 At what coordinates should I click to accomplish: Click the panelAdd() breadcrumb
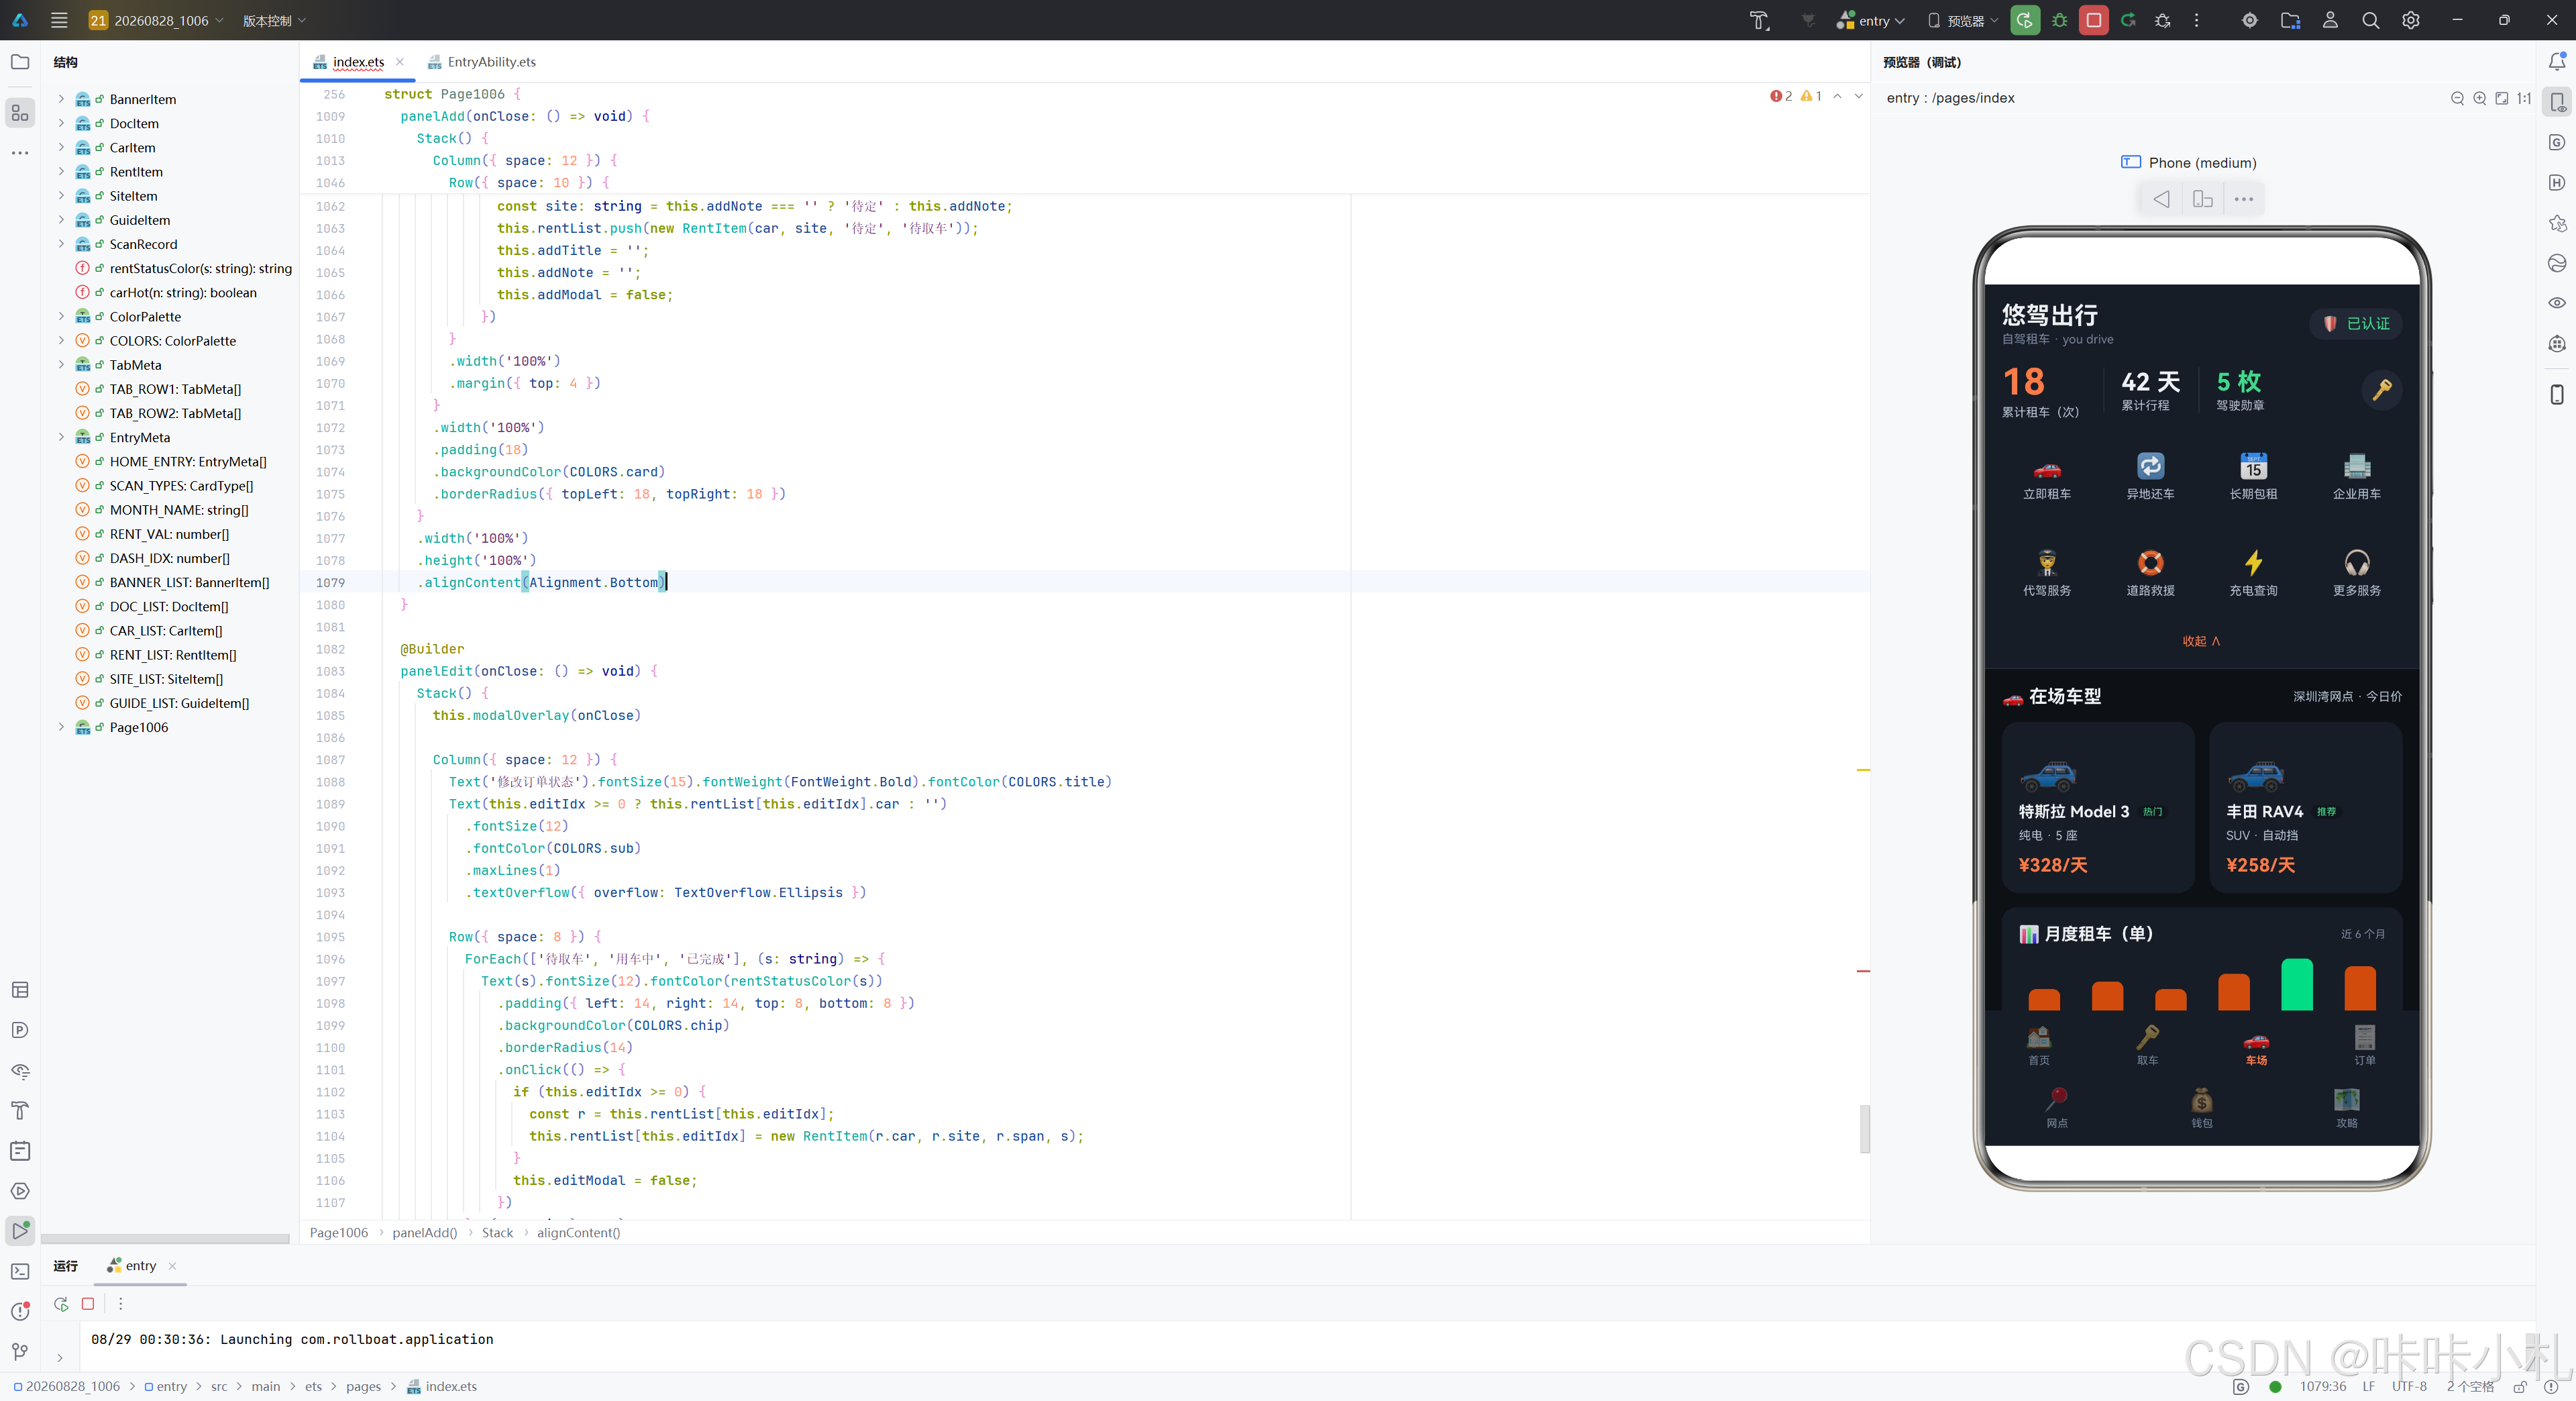click(424, 1232)
